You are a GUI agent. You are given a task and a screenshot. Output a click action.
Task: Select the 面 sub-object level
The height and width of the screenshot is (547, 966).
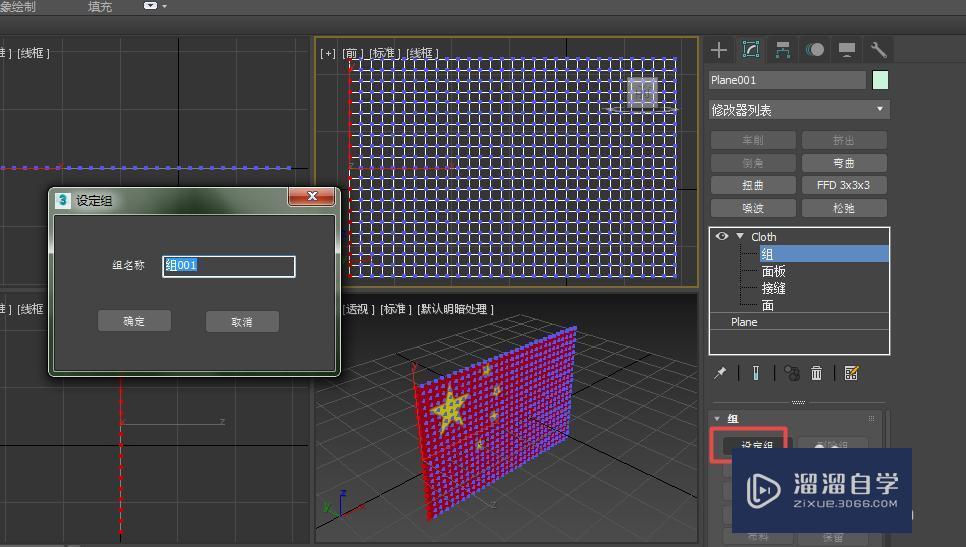pyautogui.click(x=768, y=306)
